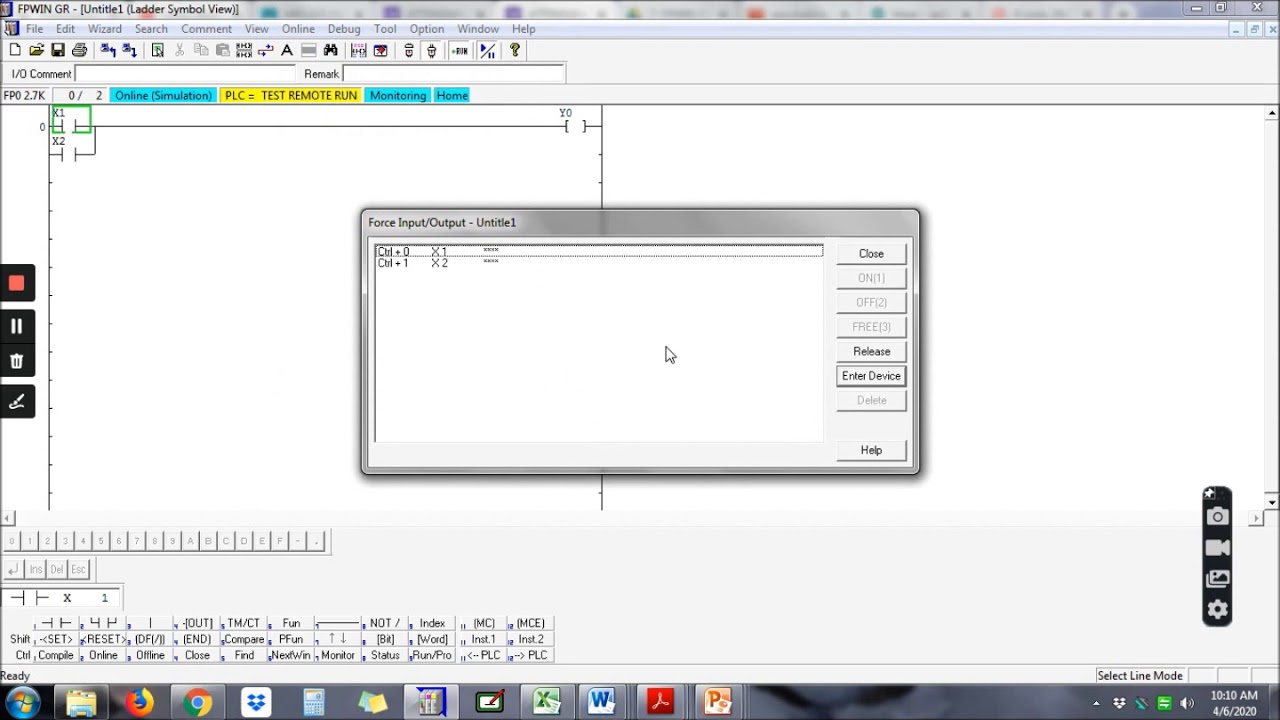Pause the recording with the pause icon
The width and height of the screenshot is (1280, 720).
coord(17,326)
